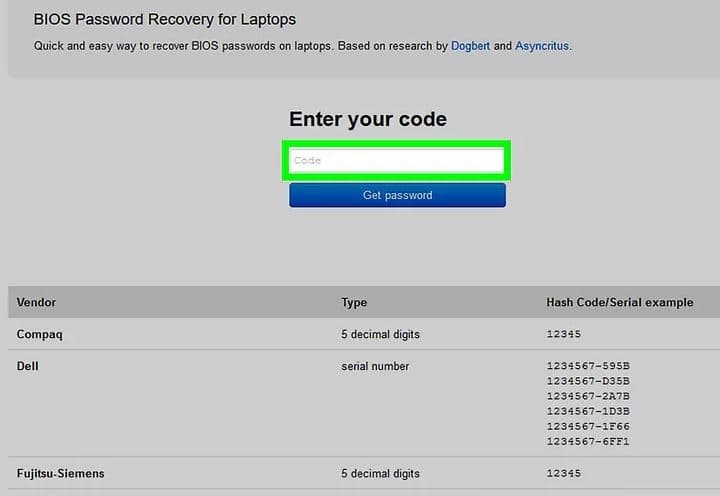Click the Enter your code heading
The width and height of the screenshot is (720, 496).
368,119
